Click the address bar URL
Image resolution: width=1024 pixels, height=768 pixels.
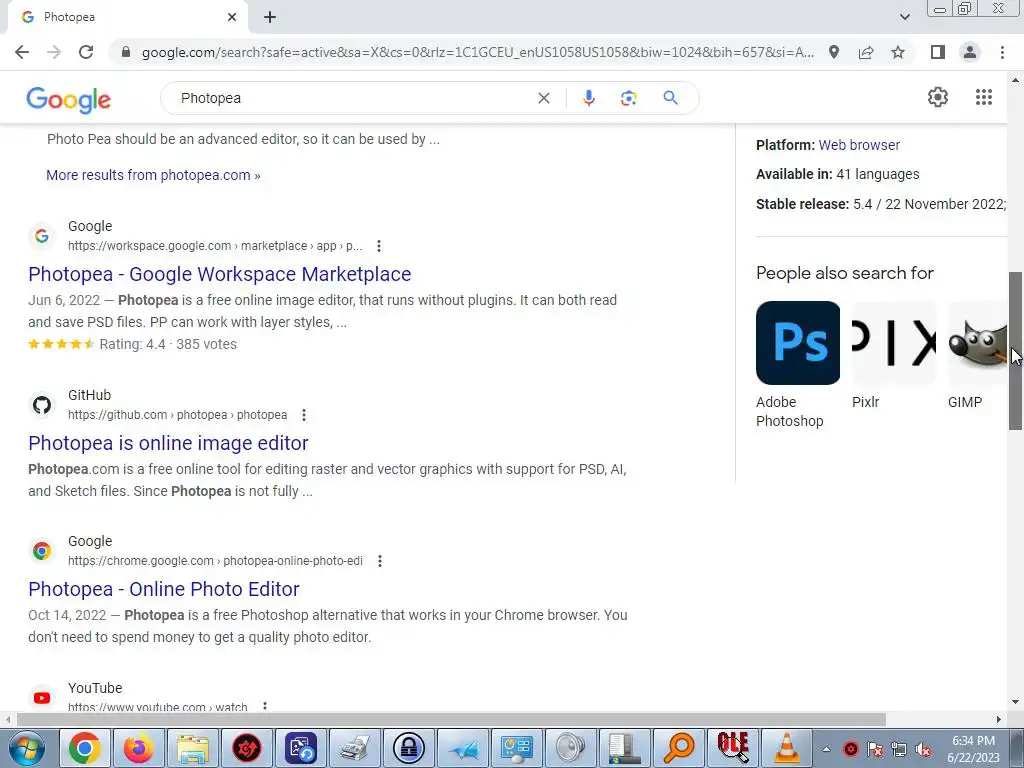coord(477,52)
